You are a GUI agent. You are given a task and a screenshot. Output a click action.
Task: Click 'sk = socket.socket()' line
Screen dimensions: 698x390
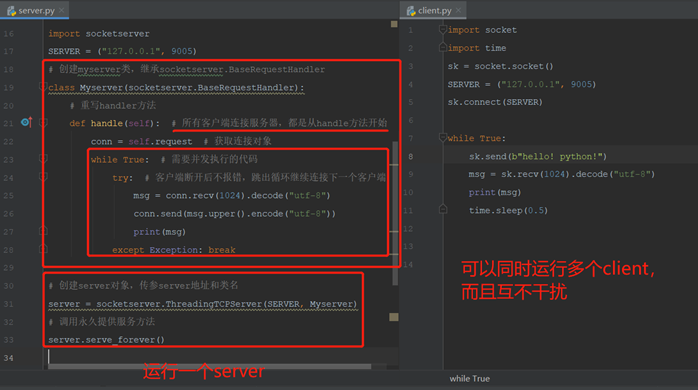point(500,66)
